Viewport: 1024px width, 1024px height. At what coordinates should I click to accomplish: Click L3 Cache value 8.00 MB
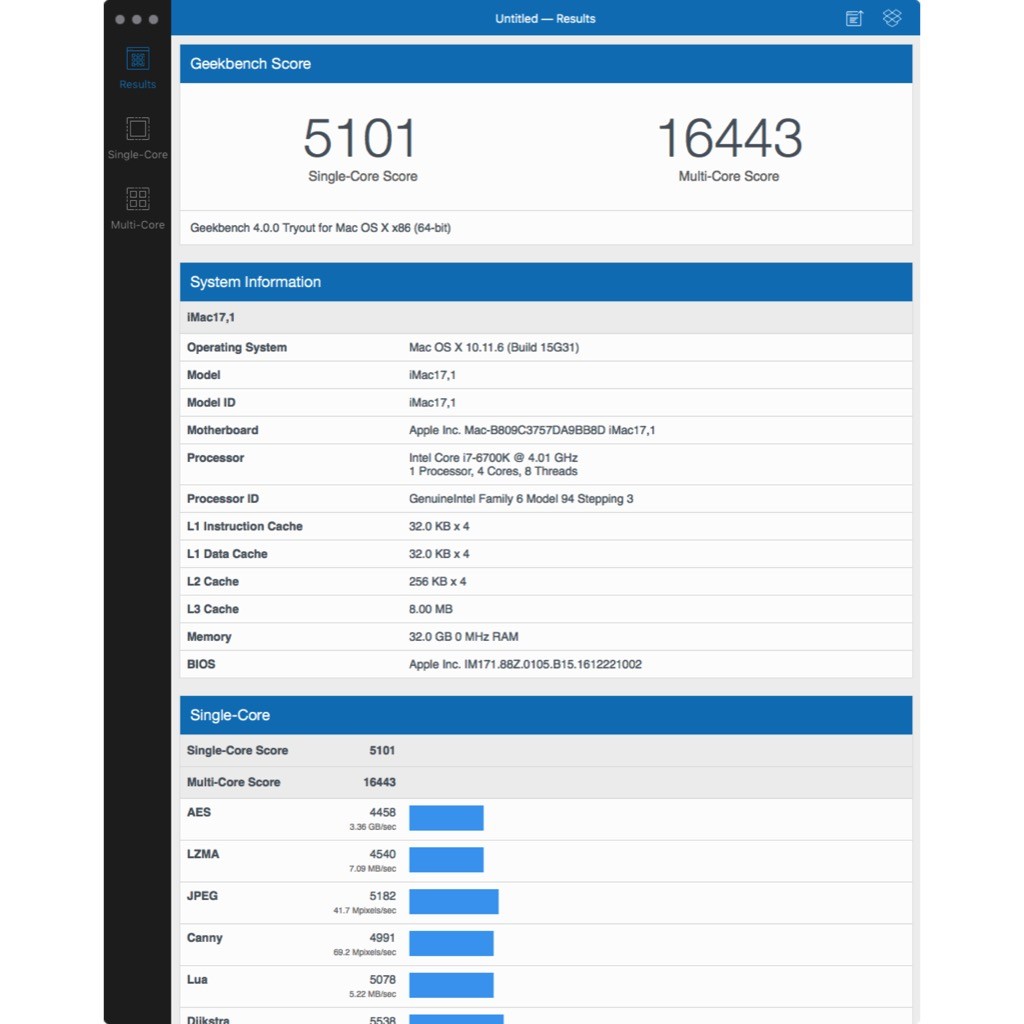(430, 609)
